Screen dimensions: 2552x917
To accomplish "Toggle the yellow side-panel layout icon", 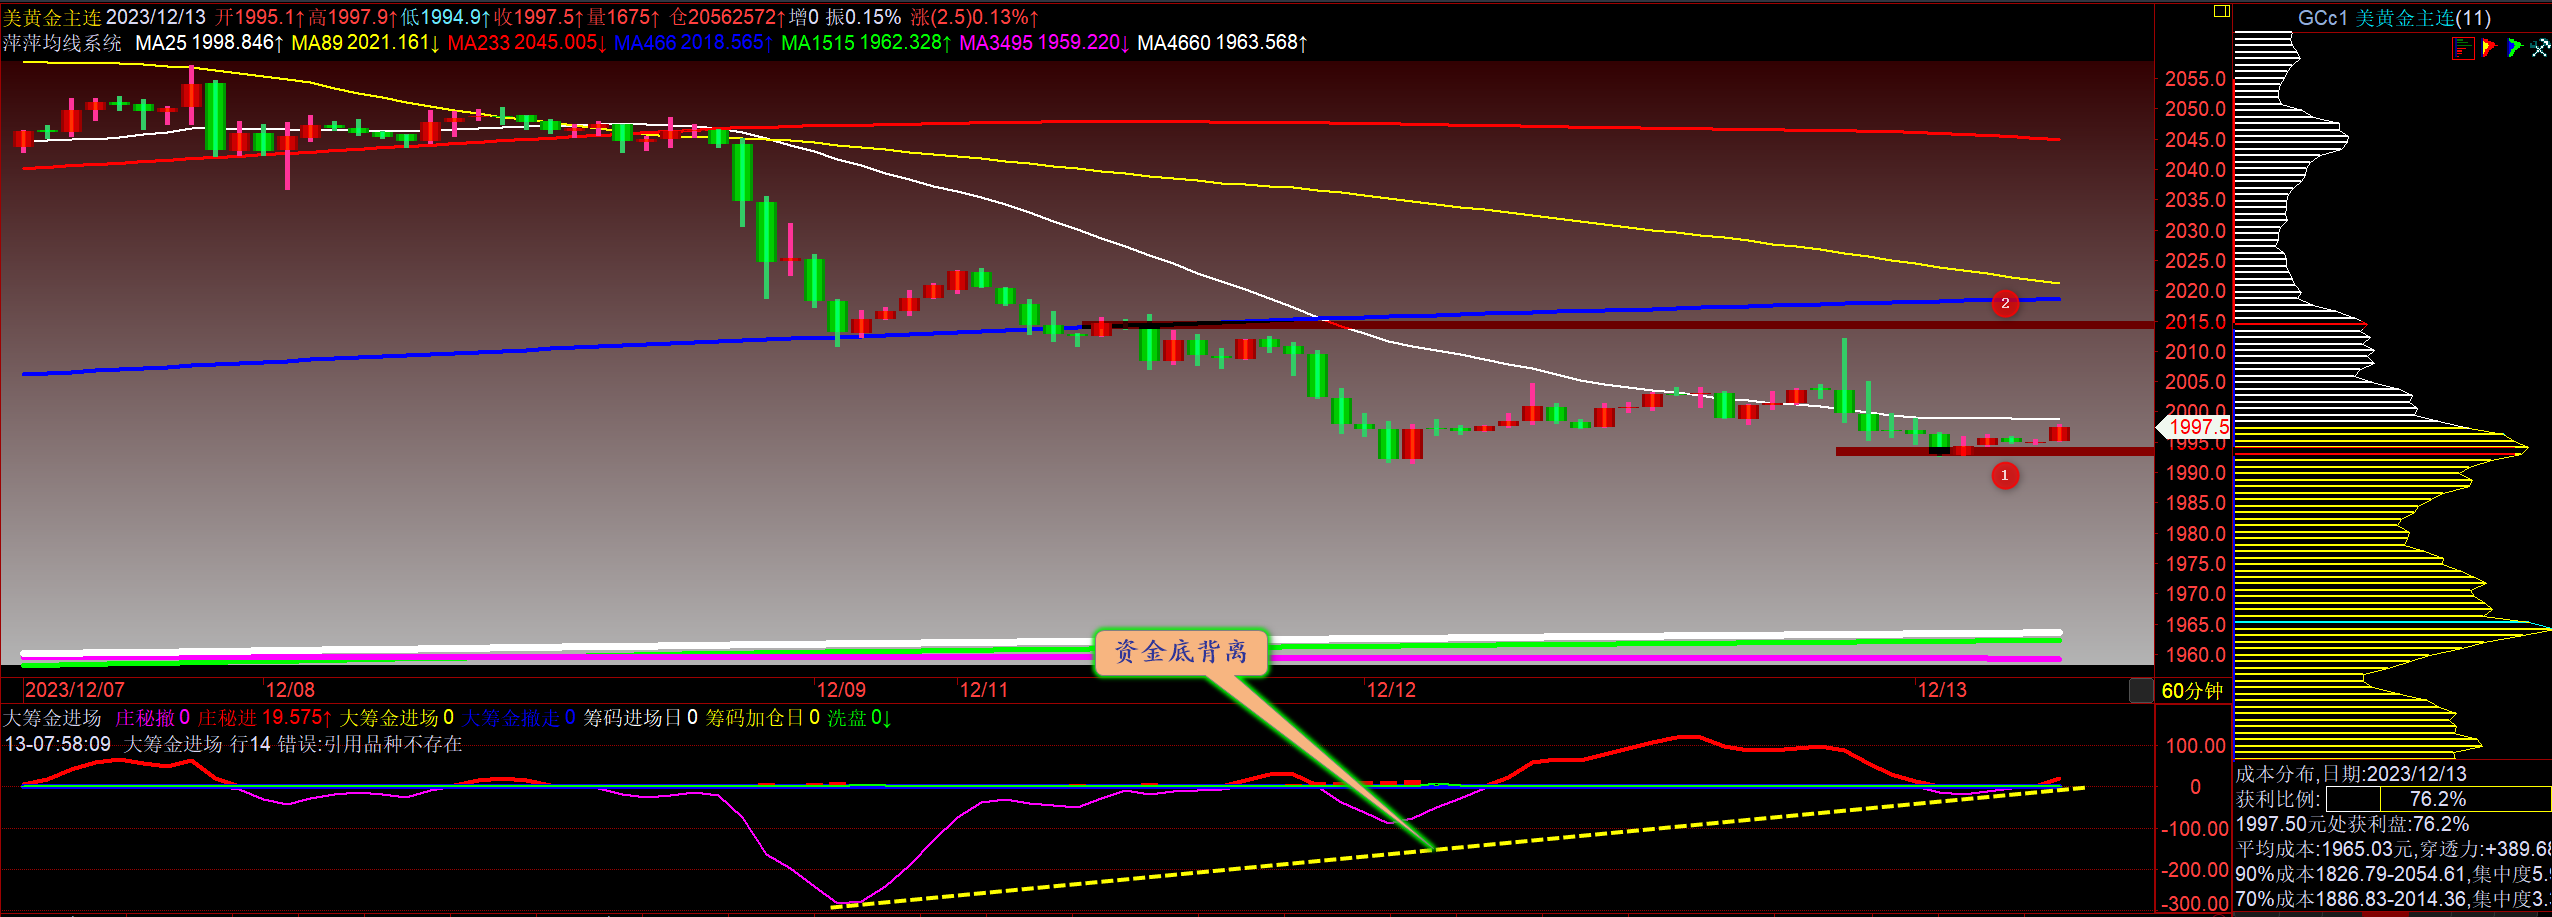I will coord(2221,11).
